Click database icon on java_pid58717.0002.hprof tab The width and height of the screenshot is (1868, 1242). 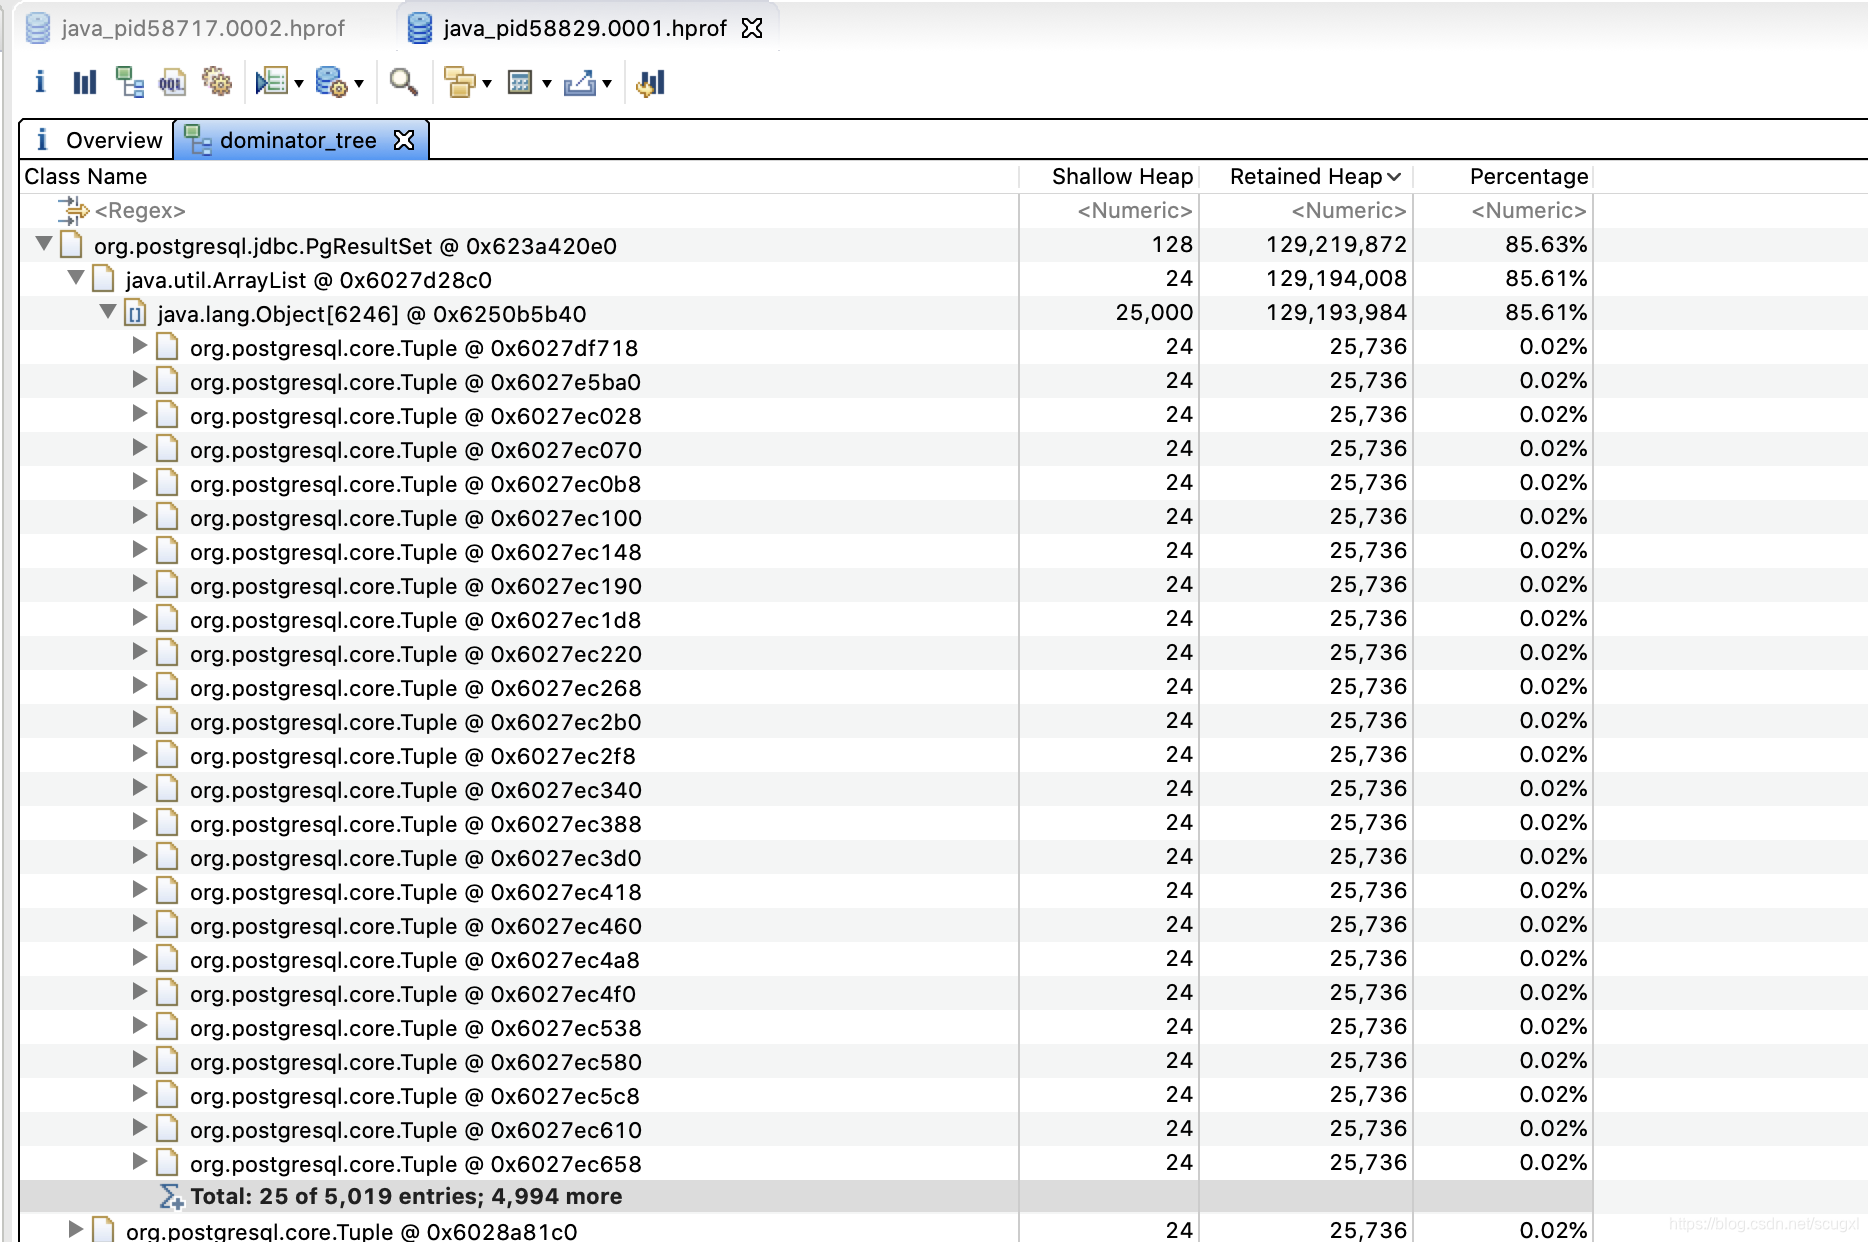point(38,28)
